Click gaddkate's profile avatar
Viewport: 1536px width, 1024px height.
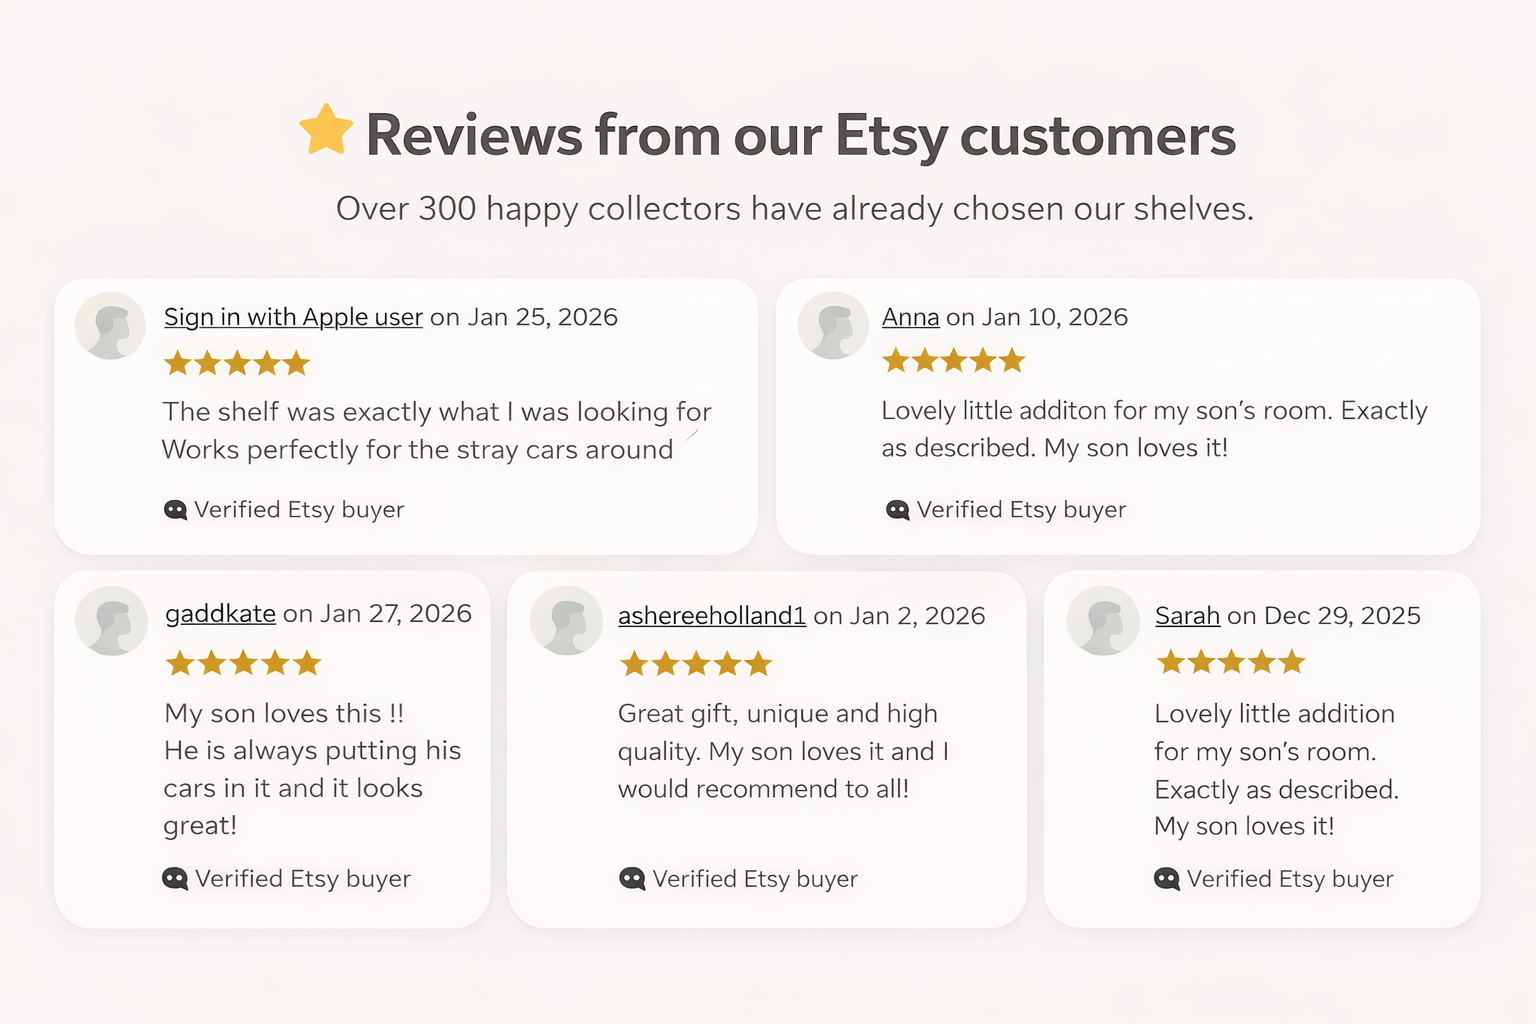coord(111,621)
